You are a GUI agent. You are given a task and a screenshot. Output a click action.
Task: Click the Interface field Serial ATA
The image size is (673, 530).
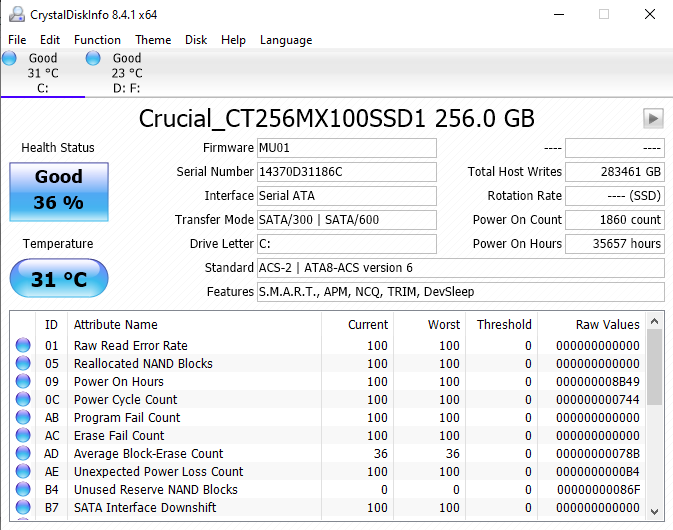[347, 196]
